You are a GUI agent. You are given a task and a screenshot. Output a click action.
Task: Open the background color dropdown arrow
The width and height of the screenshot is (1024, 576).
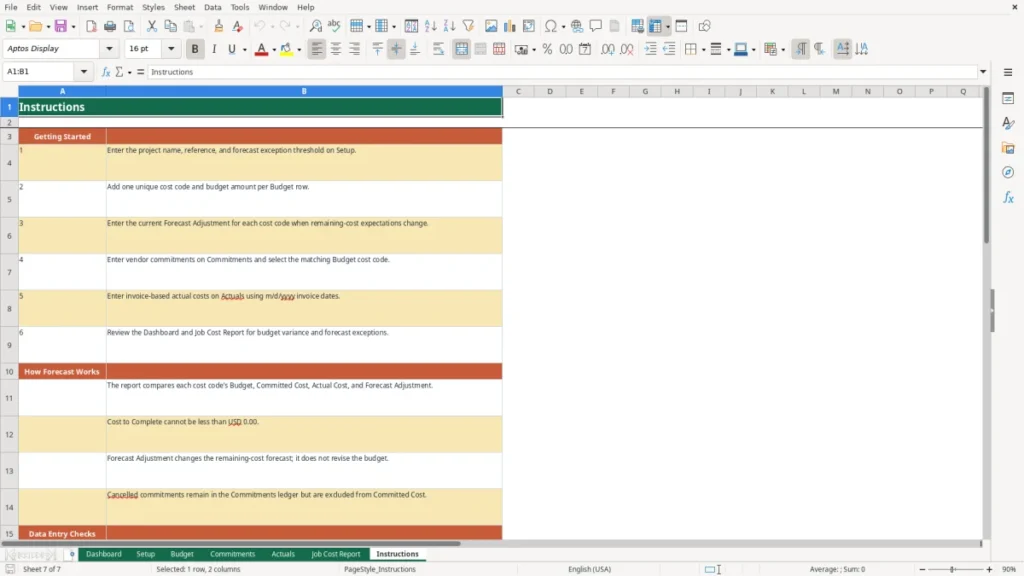click(299, 49)
